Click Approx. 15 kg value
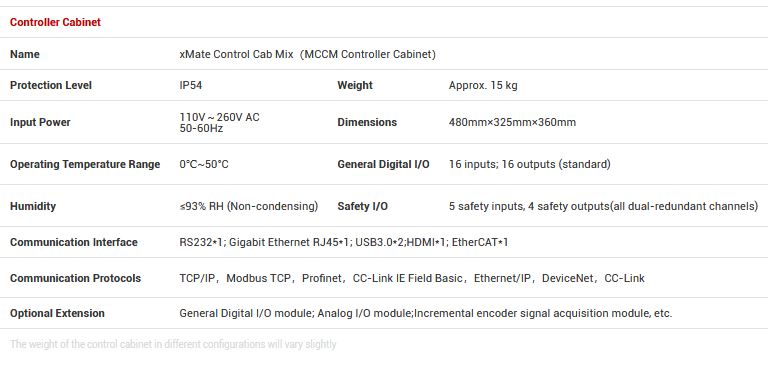Viewport: 774px width, 368px height. click(483, 85)
